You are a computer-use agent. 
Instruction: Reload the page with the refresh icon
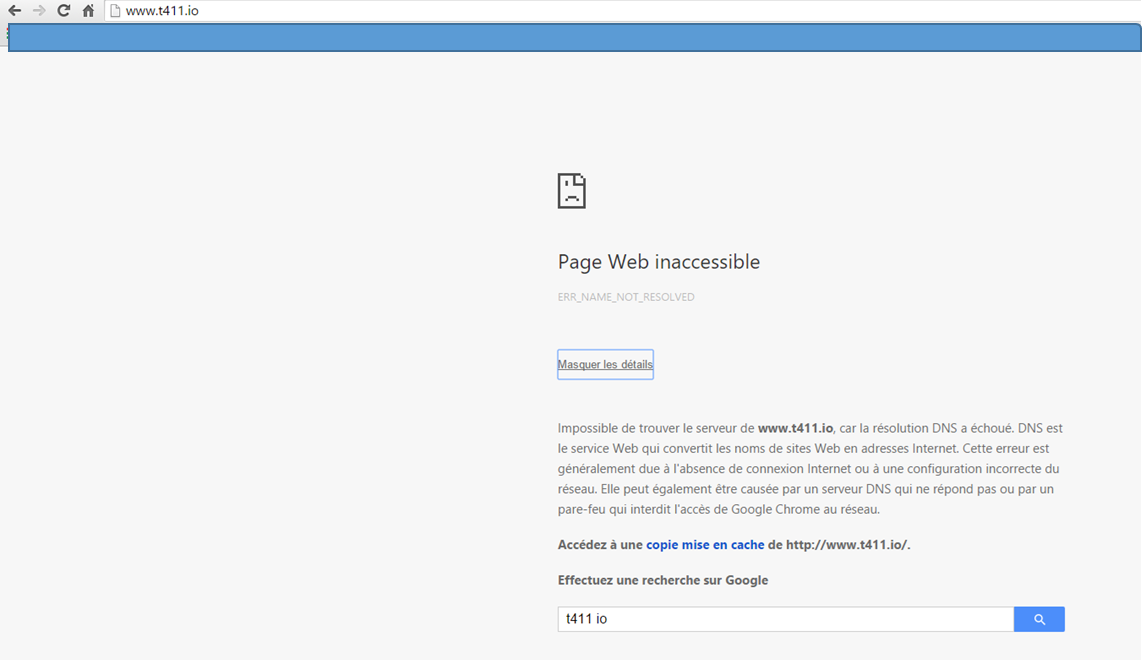click(x=63, y=11)
